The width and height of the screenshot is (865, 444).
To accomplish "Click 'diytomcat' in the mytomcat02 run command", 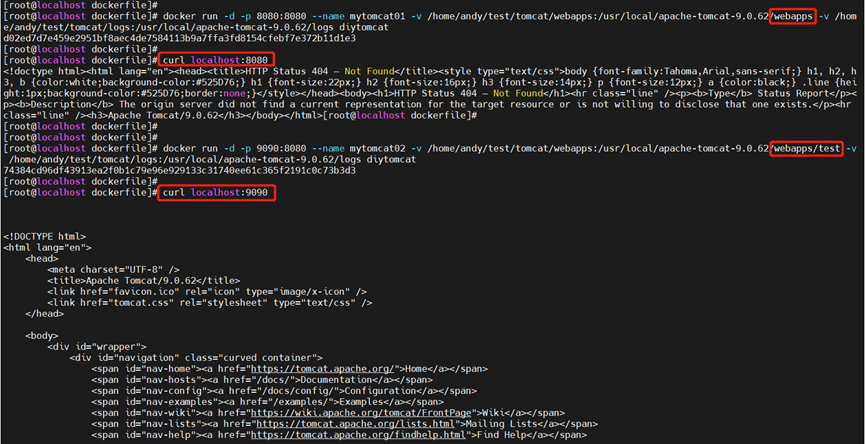I will coord(391,159).
